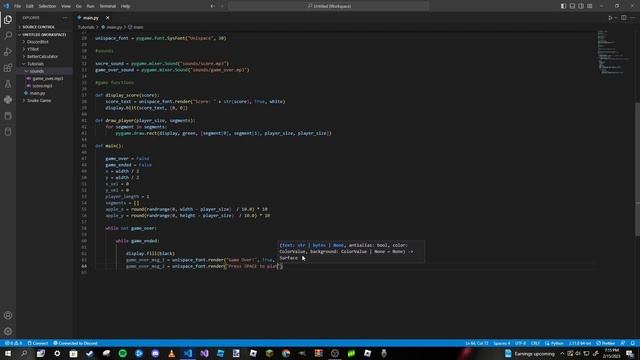The height and width of the screenshot is (360, 640).
Task: Click the Tutorials breadcrumb
Action: [x=86, y=27]
